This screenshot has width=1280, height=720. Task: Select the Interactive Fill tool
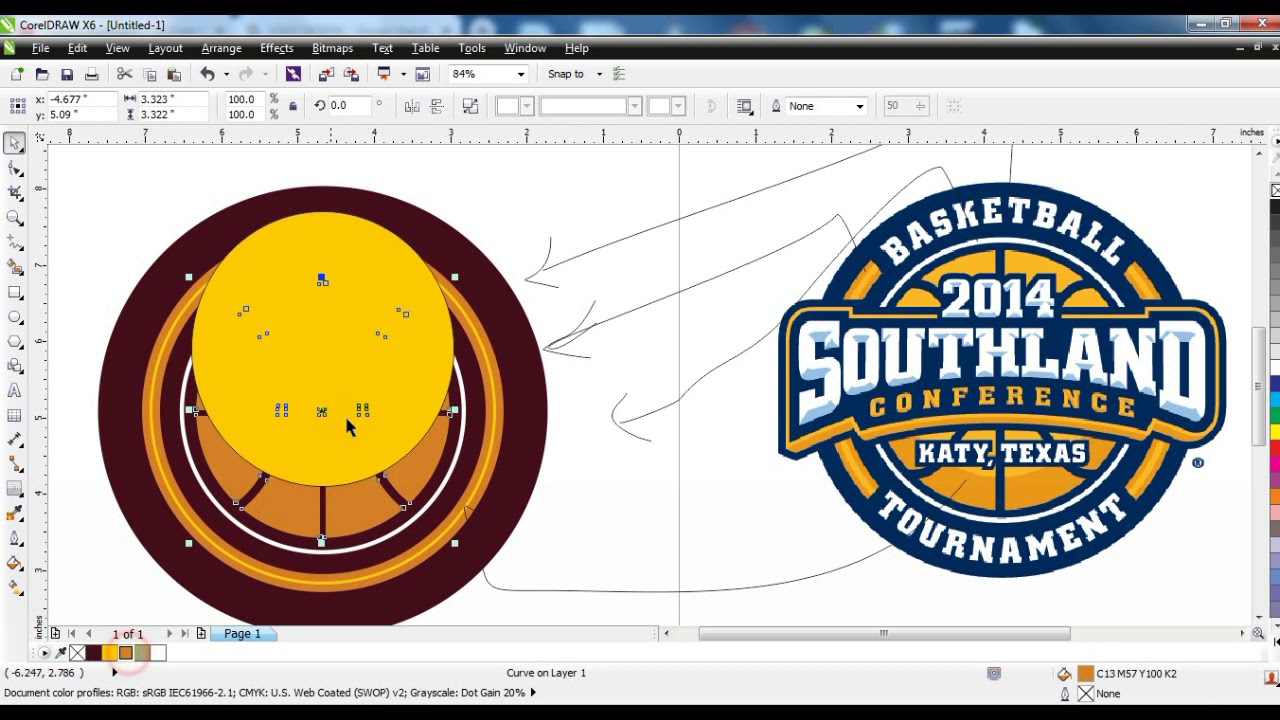tap(15, 588)
